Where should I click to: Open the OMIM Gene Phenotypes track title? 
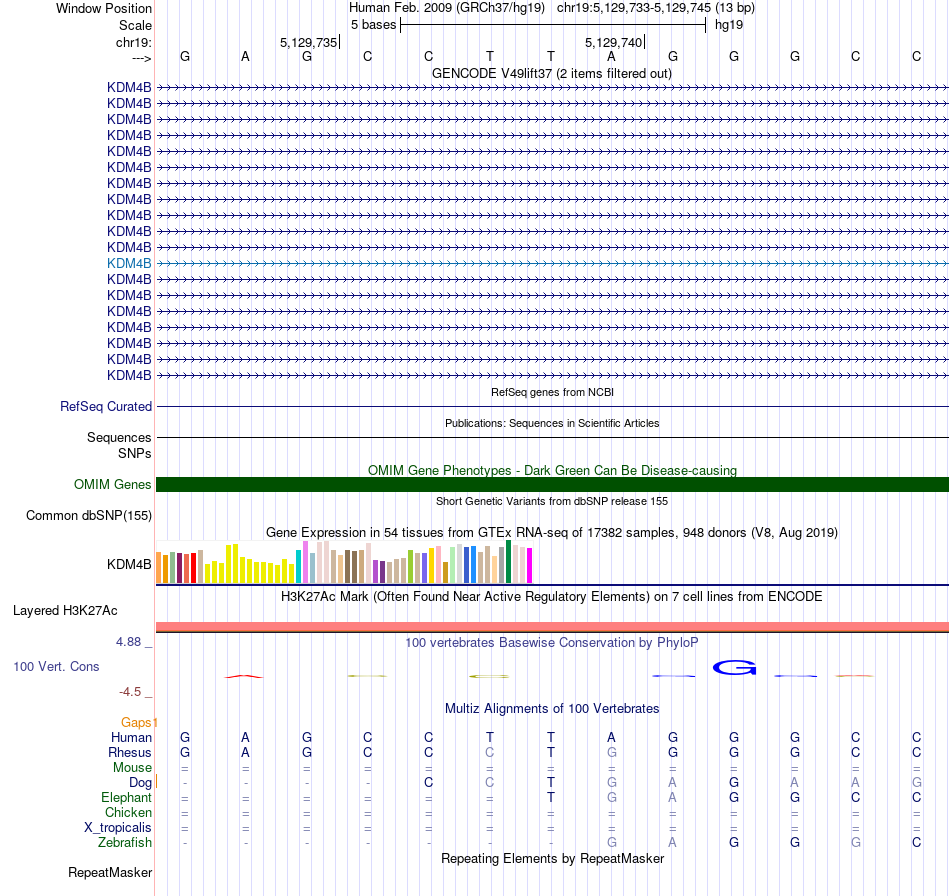pyautogui.click(x=552, y=470)
